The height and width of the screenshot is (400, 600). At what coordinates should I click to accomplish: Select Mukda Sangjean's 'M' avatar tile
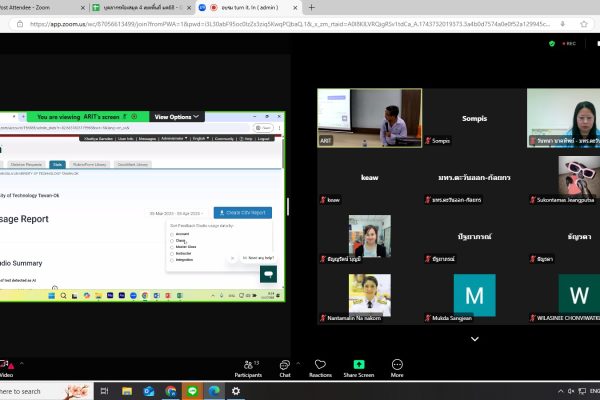coord(474,295)
